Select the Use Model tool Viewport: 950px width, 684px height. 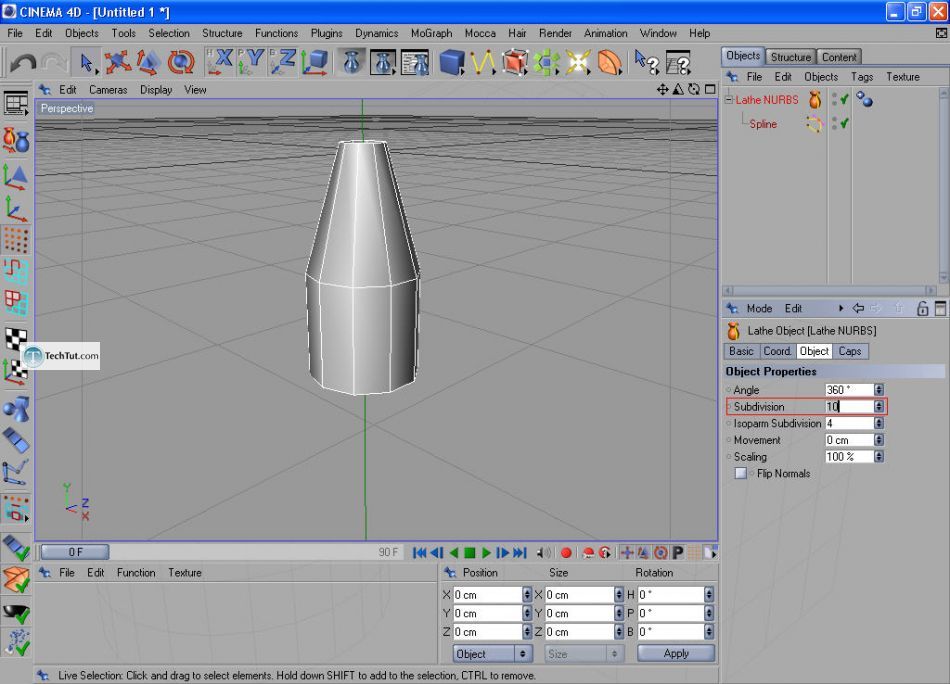[16, 176]
